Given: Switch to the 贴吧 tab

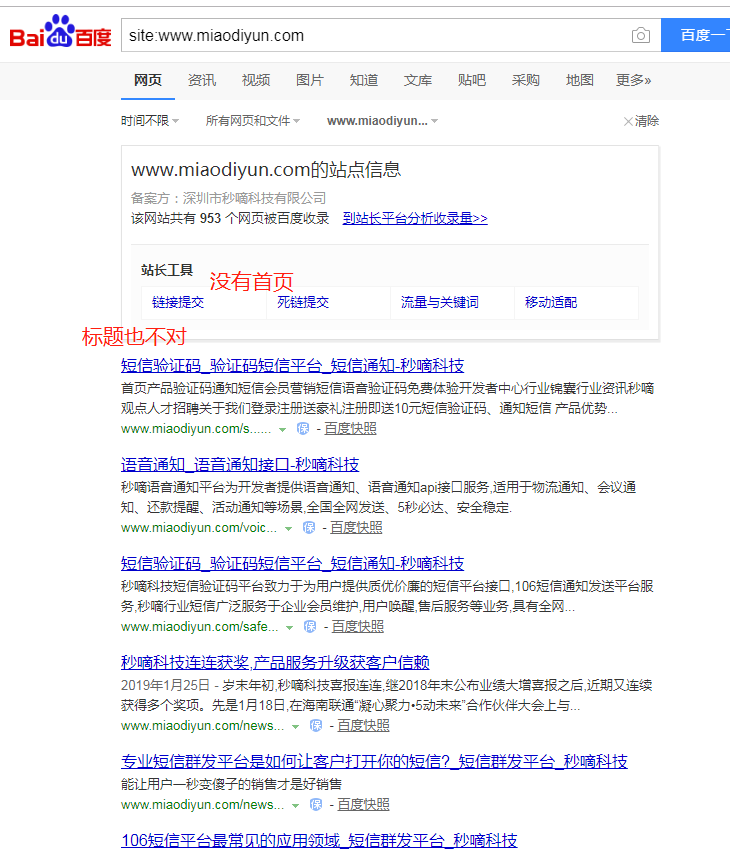Looking at the screenshot, I should tap(472, 80).
